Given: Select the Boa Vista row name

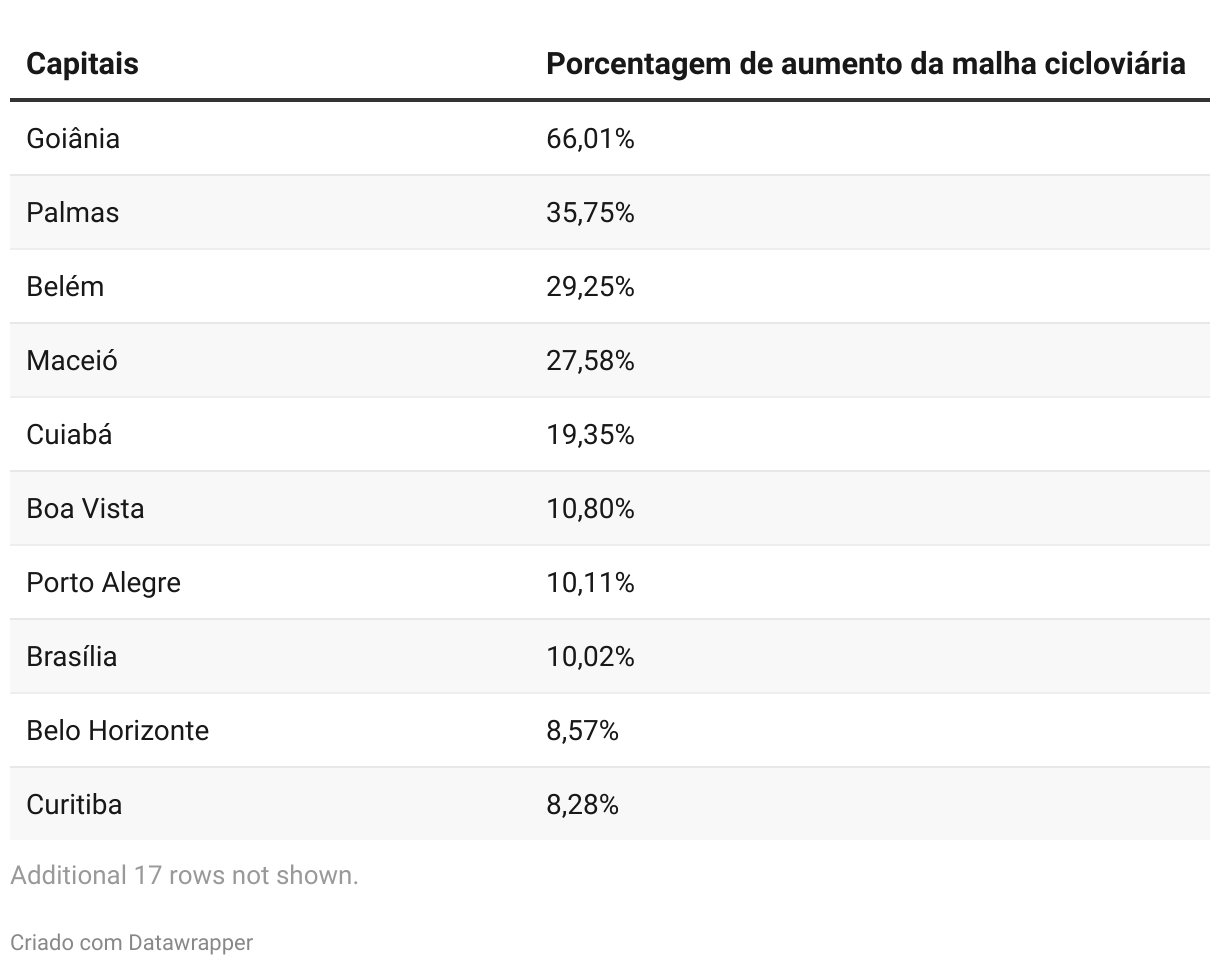Looking at the screenshot, I should [x=85, y=508].
